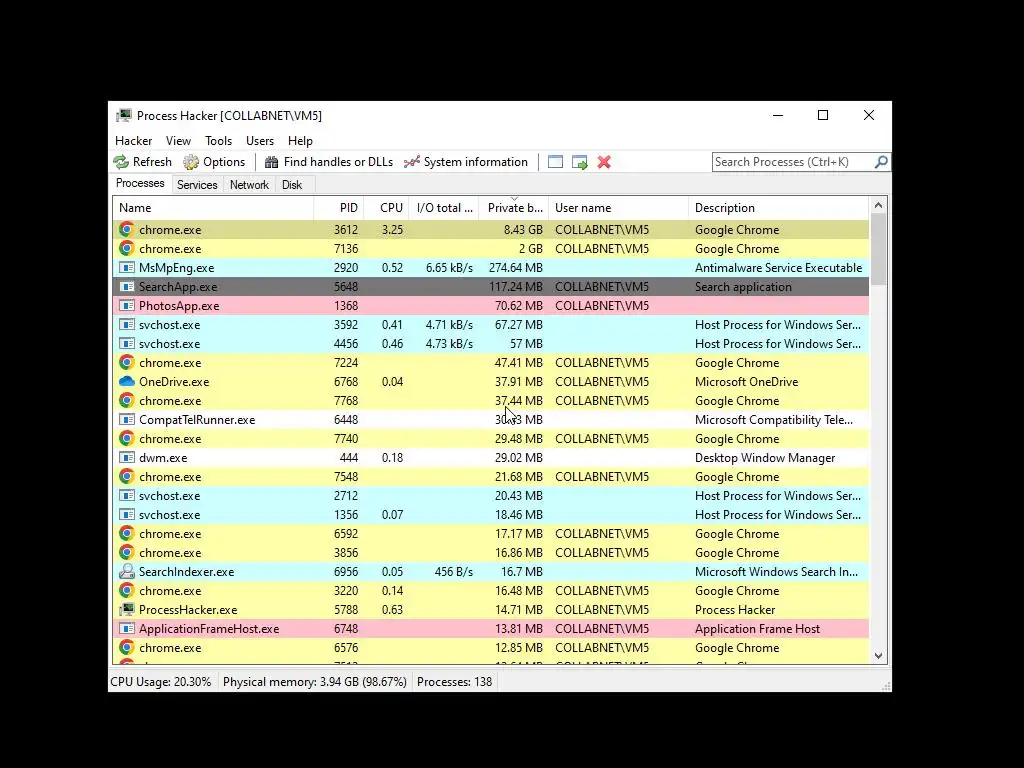Screen dimensions: 1024x768
Task: Click Processes: 138 status bar entry
Action: click(x=455, y=682)
